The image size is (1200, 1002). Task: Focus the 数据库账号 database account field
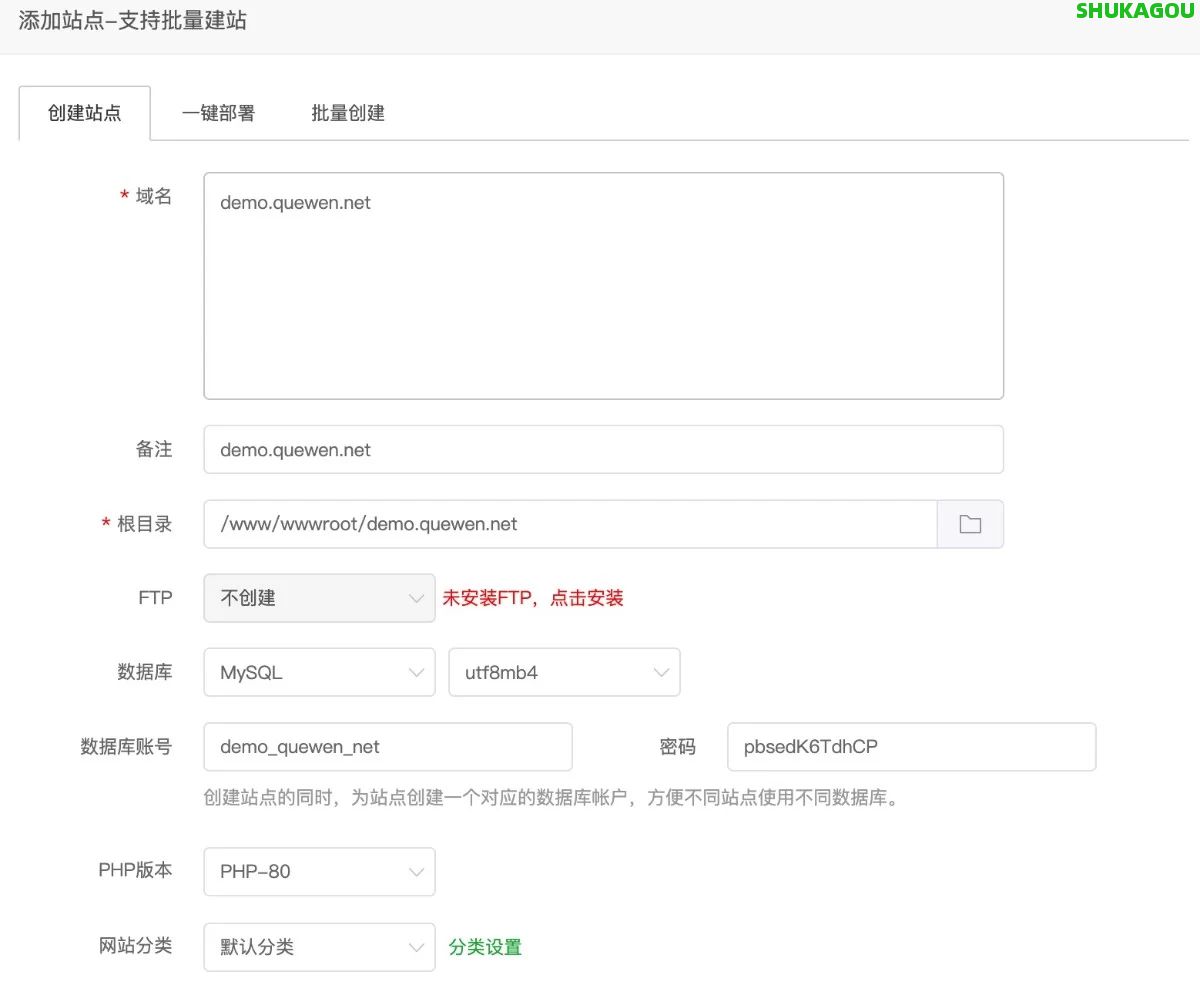pyautogui.click(x=387, y=746)
